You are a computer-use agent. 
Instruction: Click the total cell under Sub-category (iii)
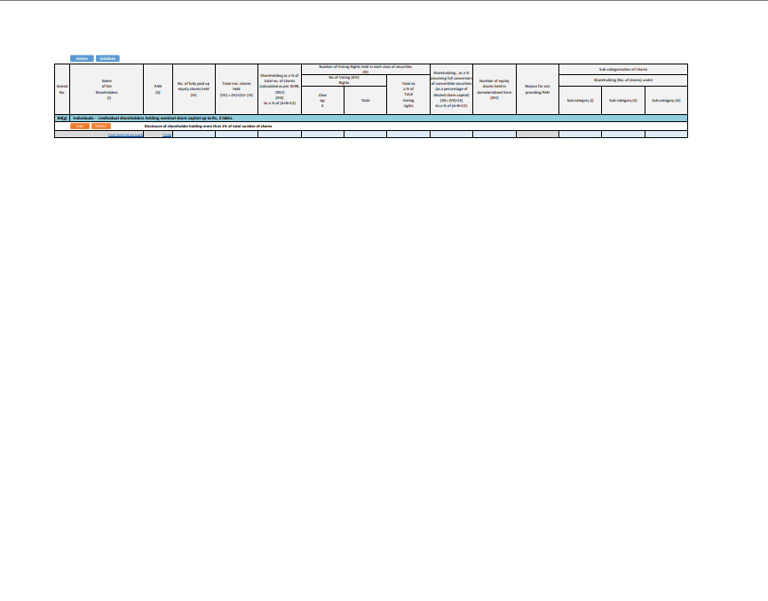tap(666, 134)
